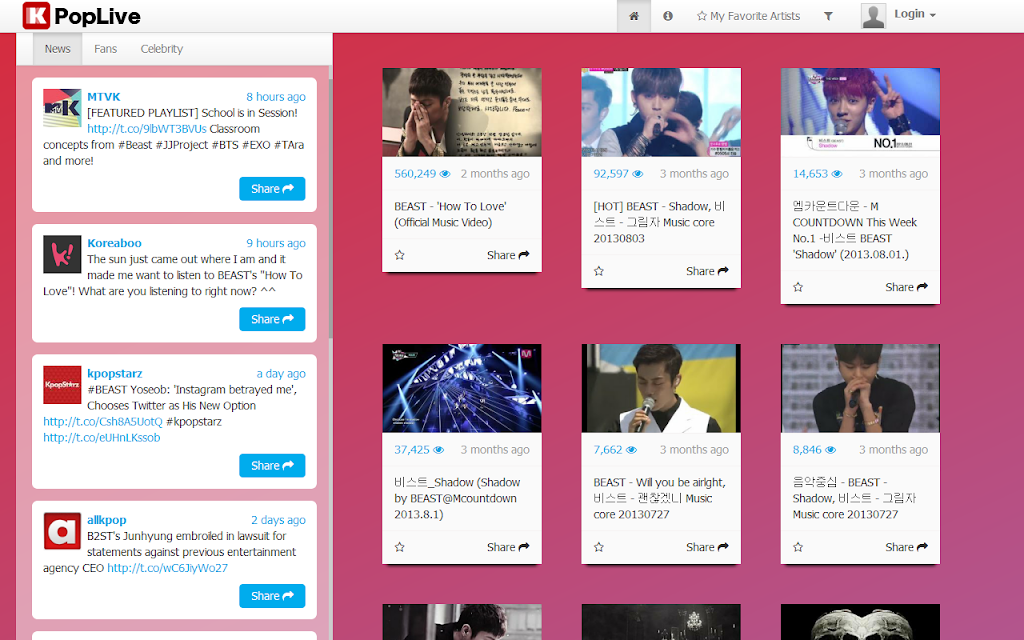Screen dimensions: 1024x640
Task: Share the M COUNTDOWN No.1 video
Action: click(906, 287)
